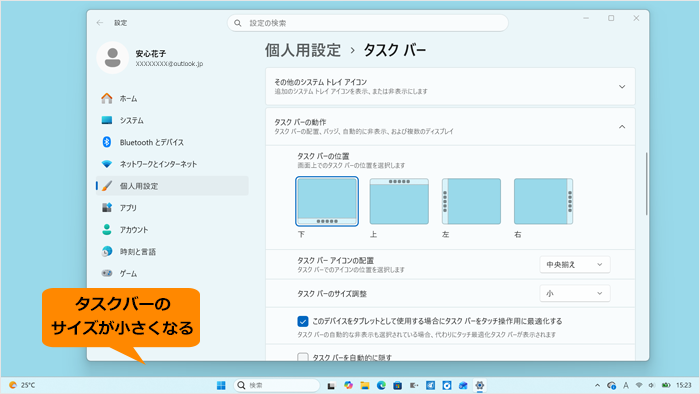This screenshot has height=394, width=700.
Task: Click the ホーム house icon
Action: coord(107,98)
